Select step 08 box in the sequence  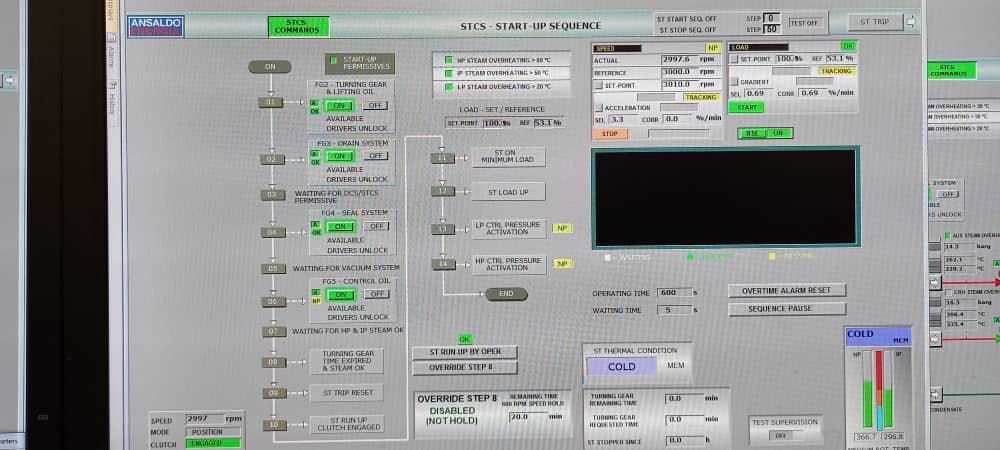click(274, 362)
